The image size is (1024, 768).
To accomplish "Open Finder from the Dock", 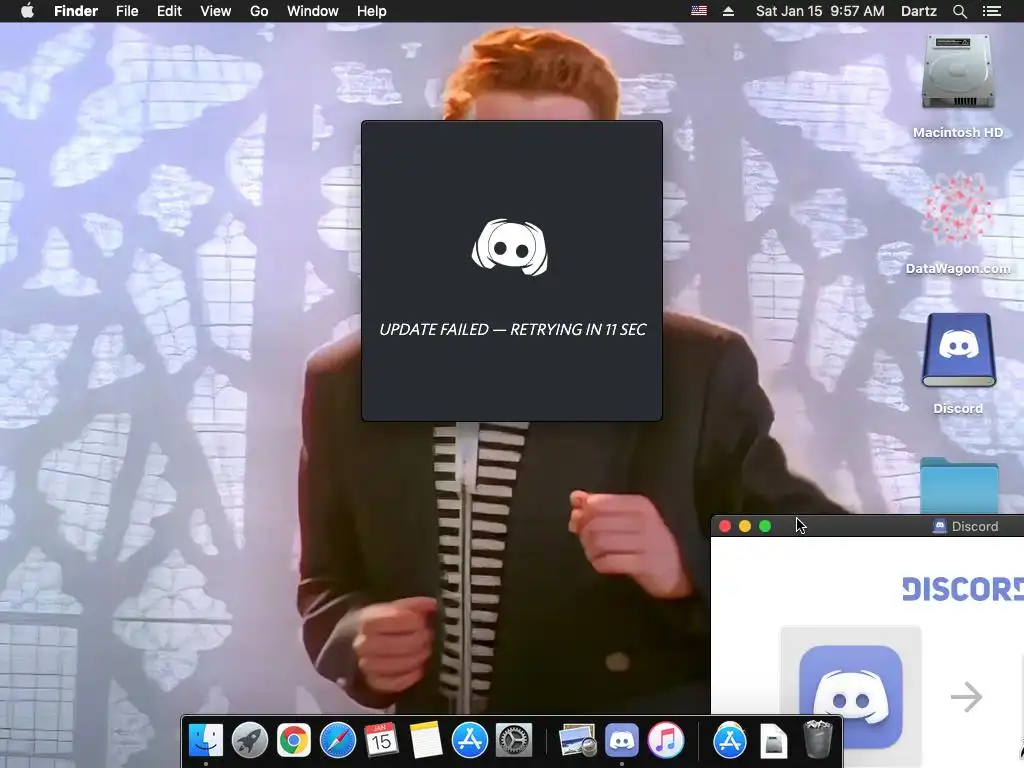I will [x=206, y=740].
